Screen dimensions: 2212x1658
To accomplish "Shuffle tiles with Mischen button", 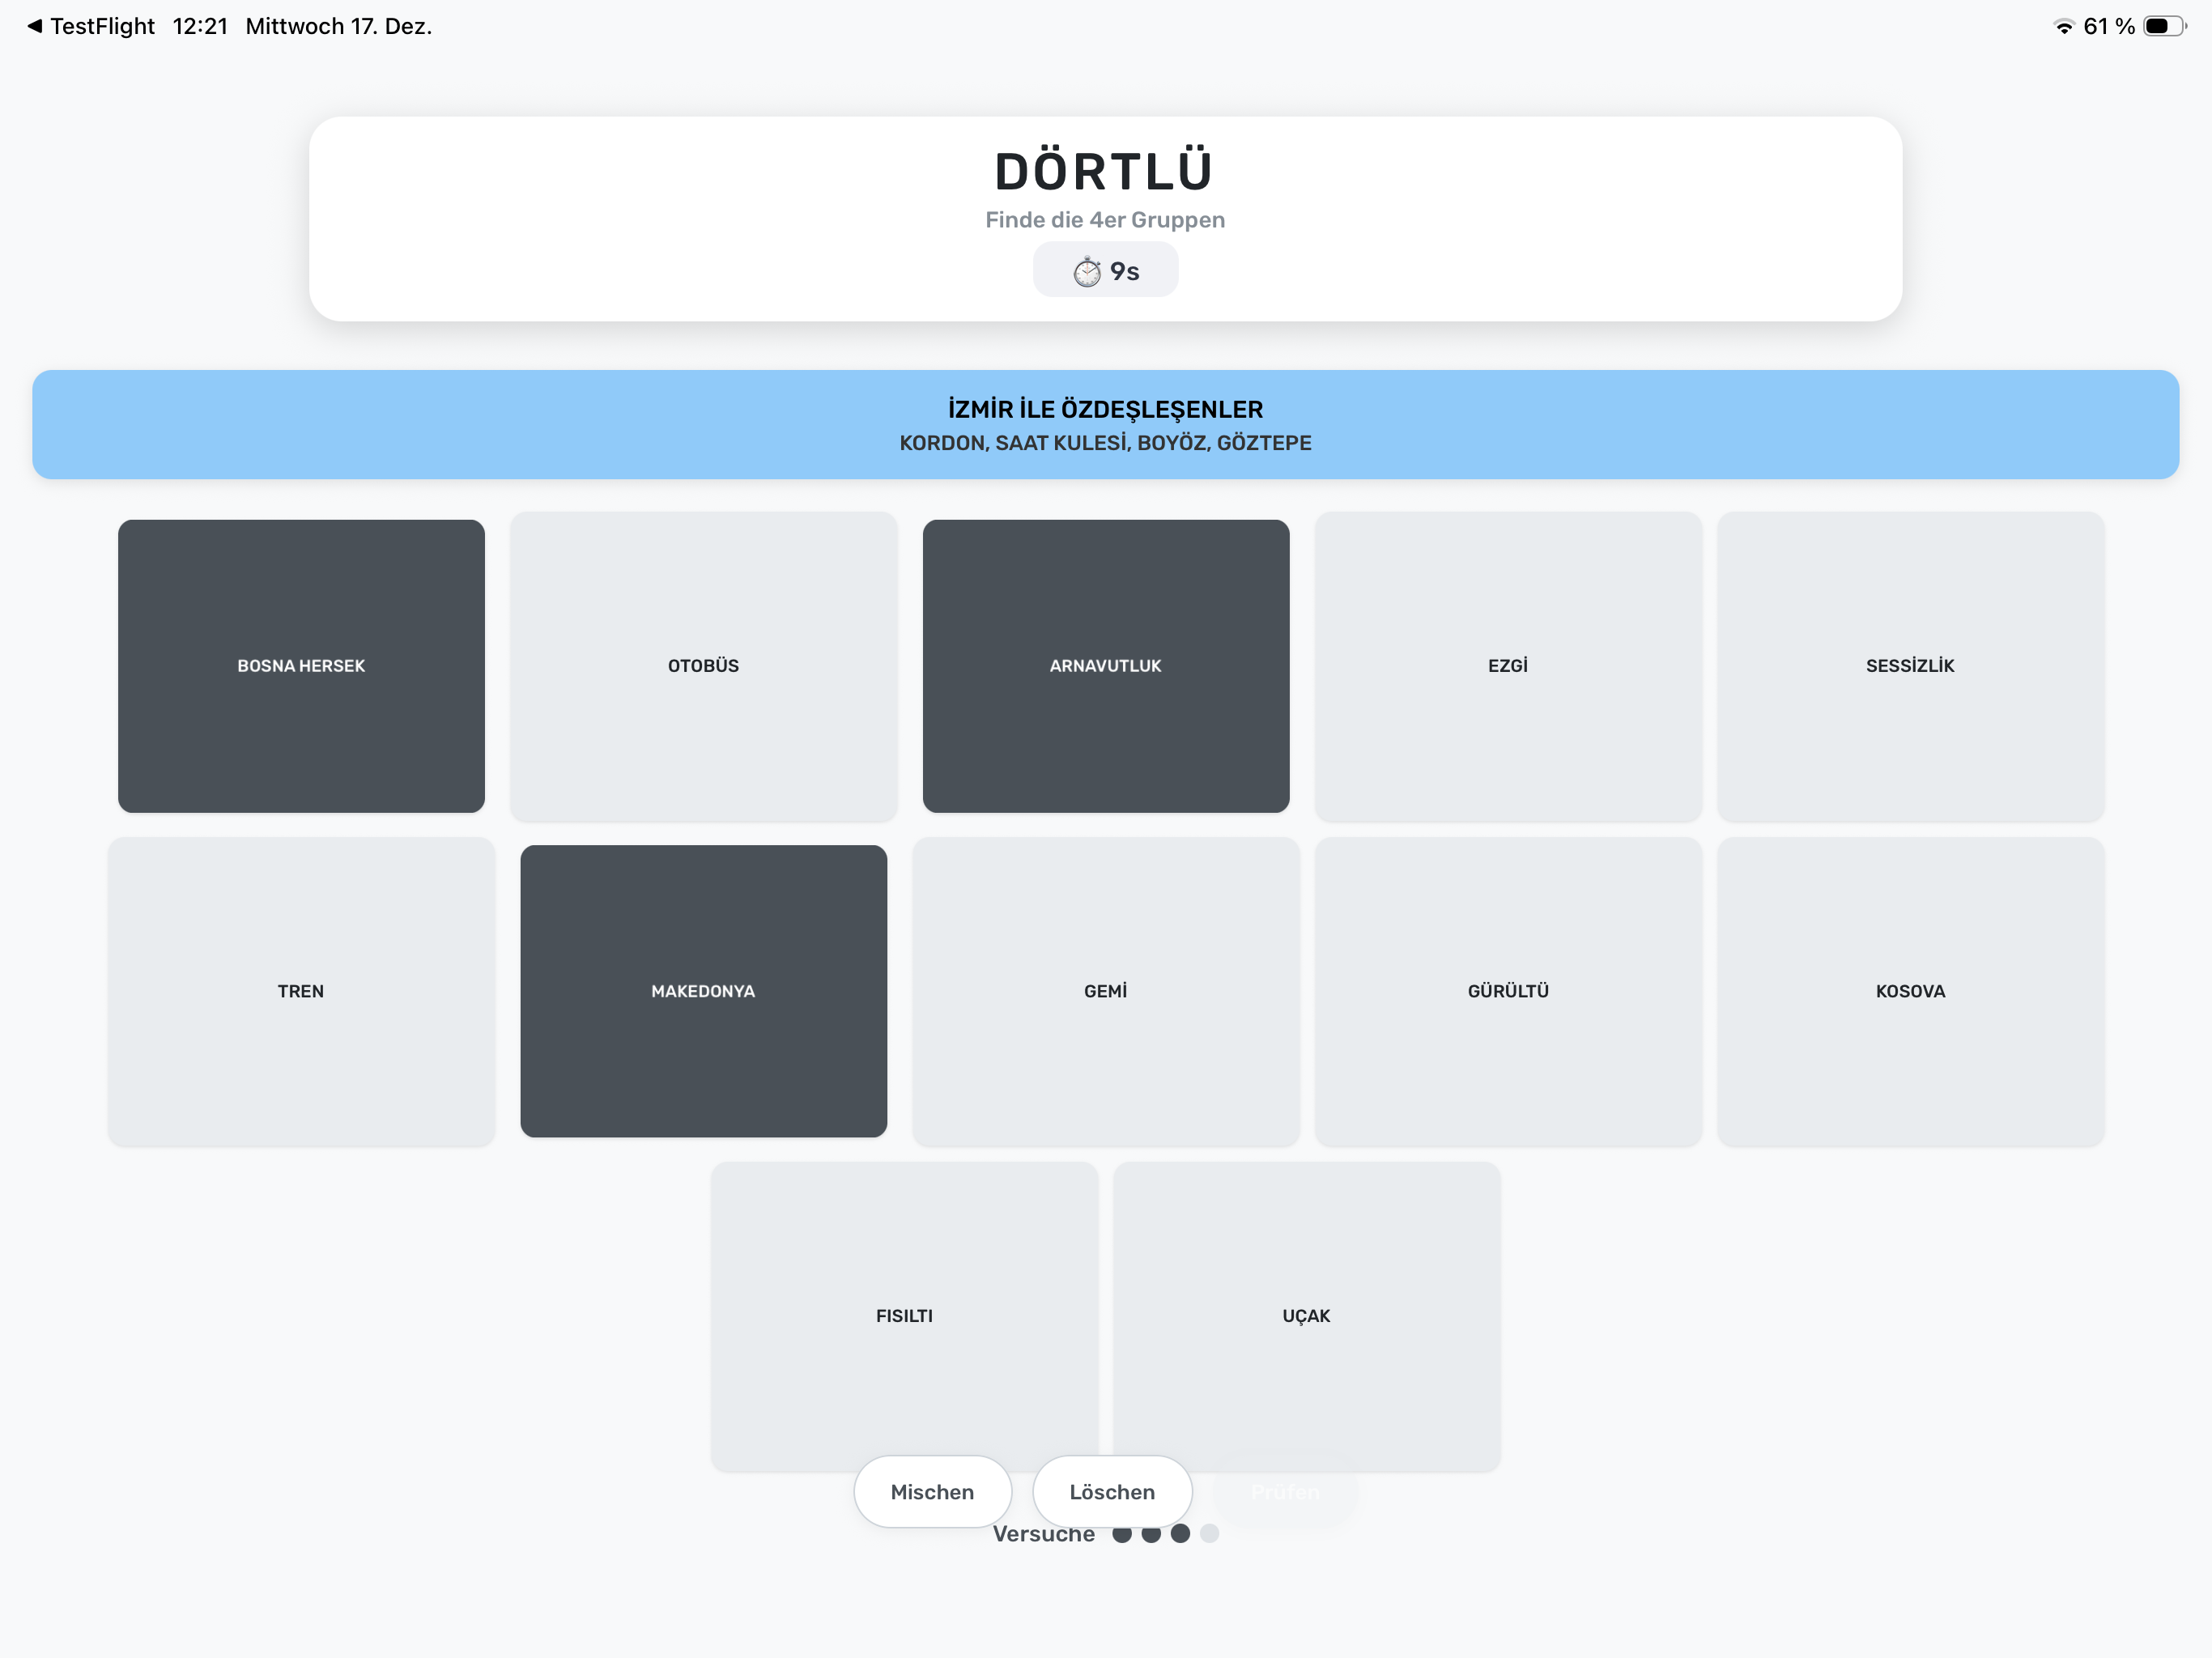I will [x=932, y=1492].
